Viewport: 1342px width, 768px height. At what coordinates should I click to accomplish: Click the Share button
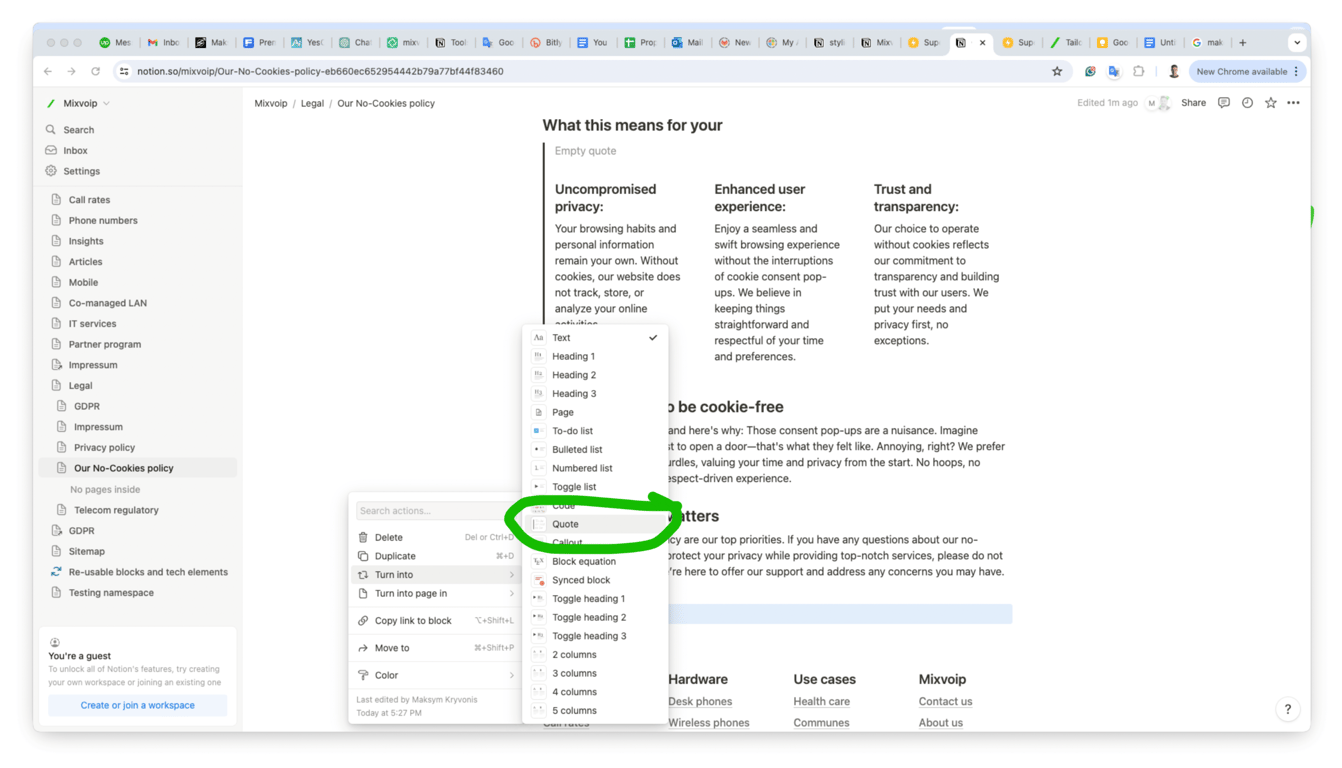coord(1193,103)
